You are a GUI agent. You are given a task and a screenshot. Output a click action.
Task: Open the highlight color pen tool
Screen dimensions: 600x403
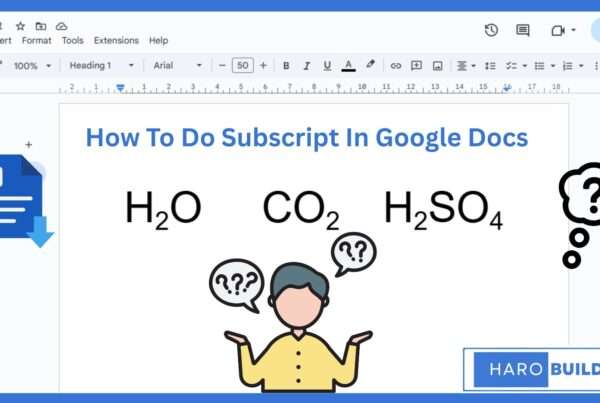370,65
